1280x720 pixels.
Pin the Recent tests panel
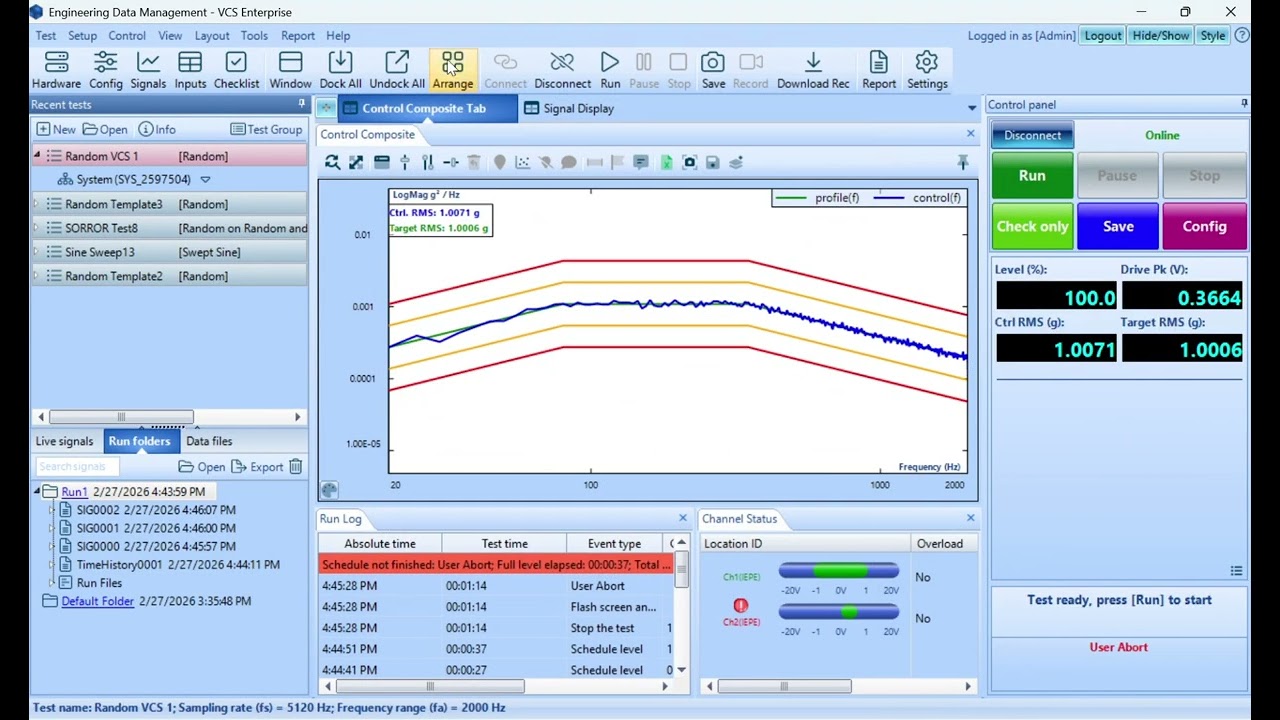coord(301,104)
